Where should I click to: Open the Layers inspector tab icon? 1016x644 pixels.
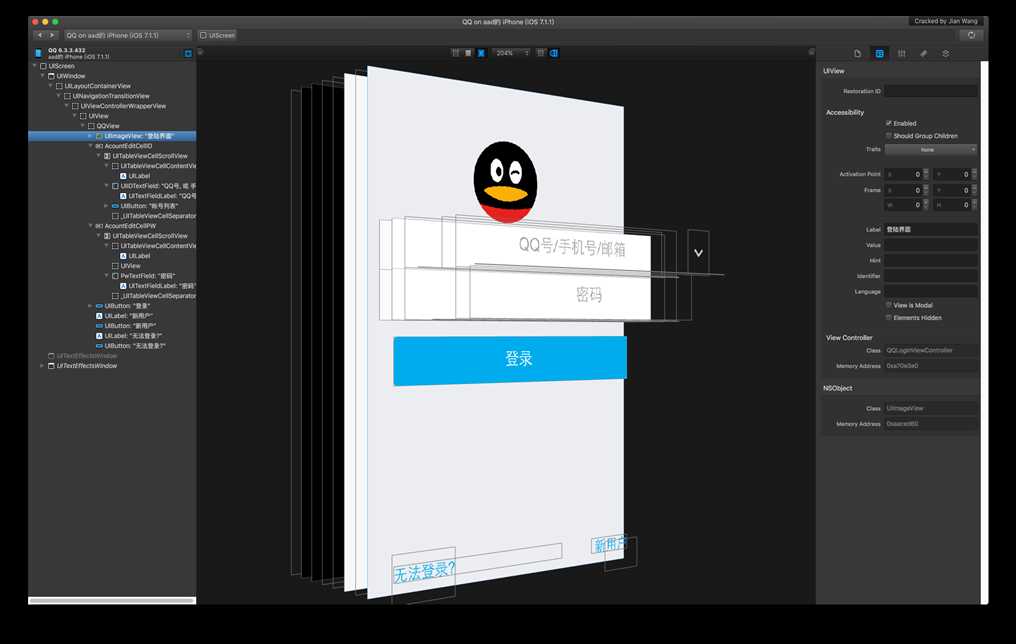[945, 54]
